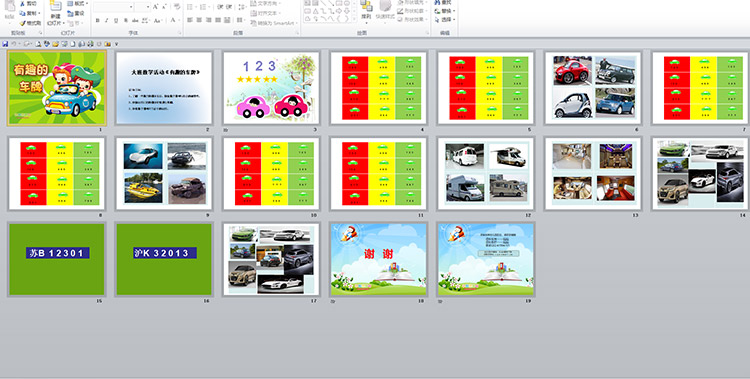
Task: Open Font dialog launcher
Action: point(180,33)
